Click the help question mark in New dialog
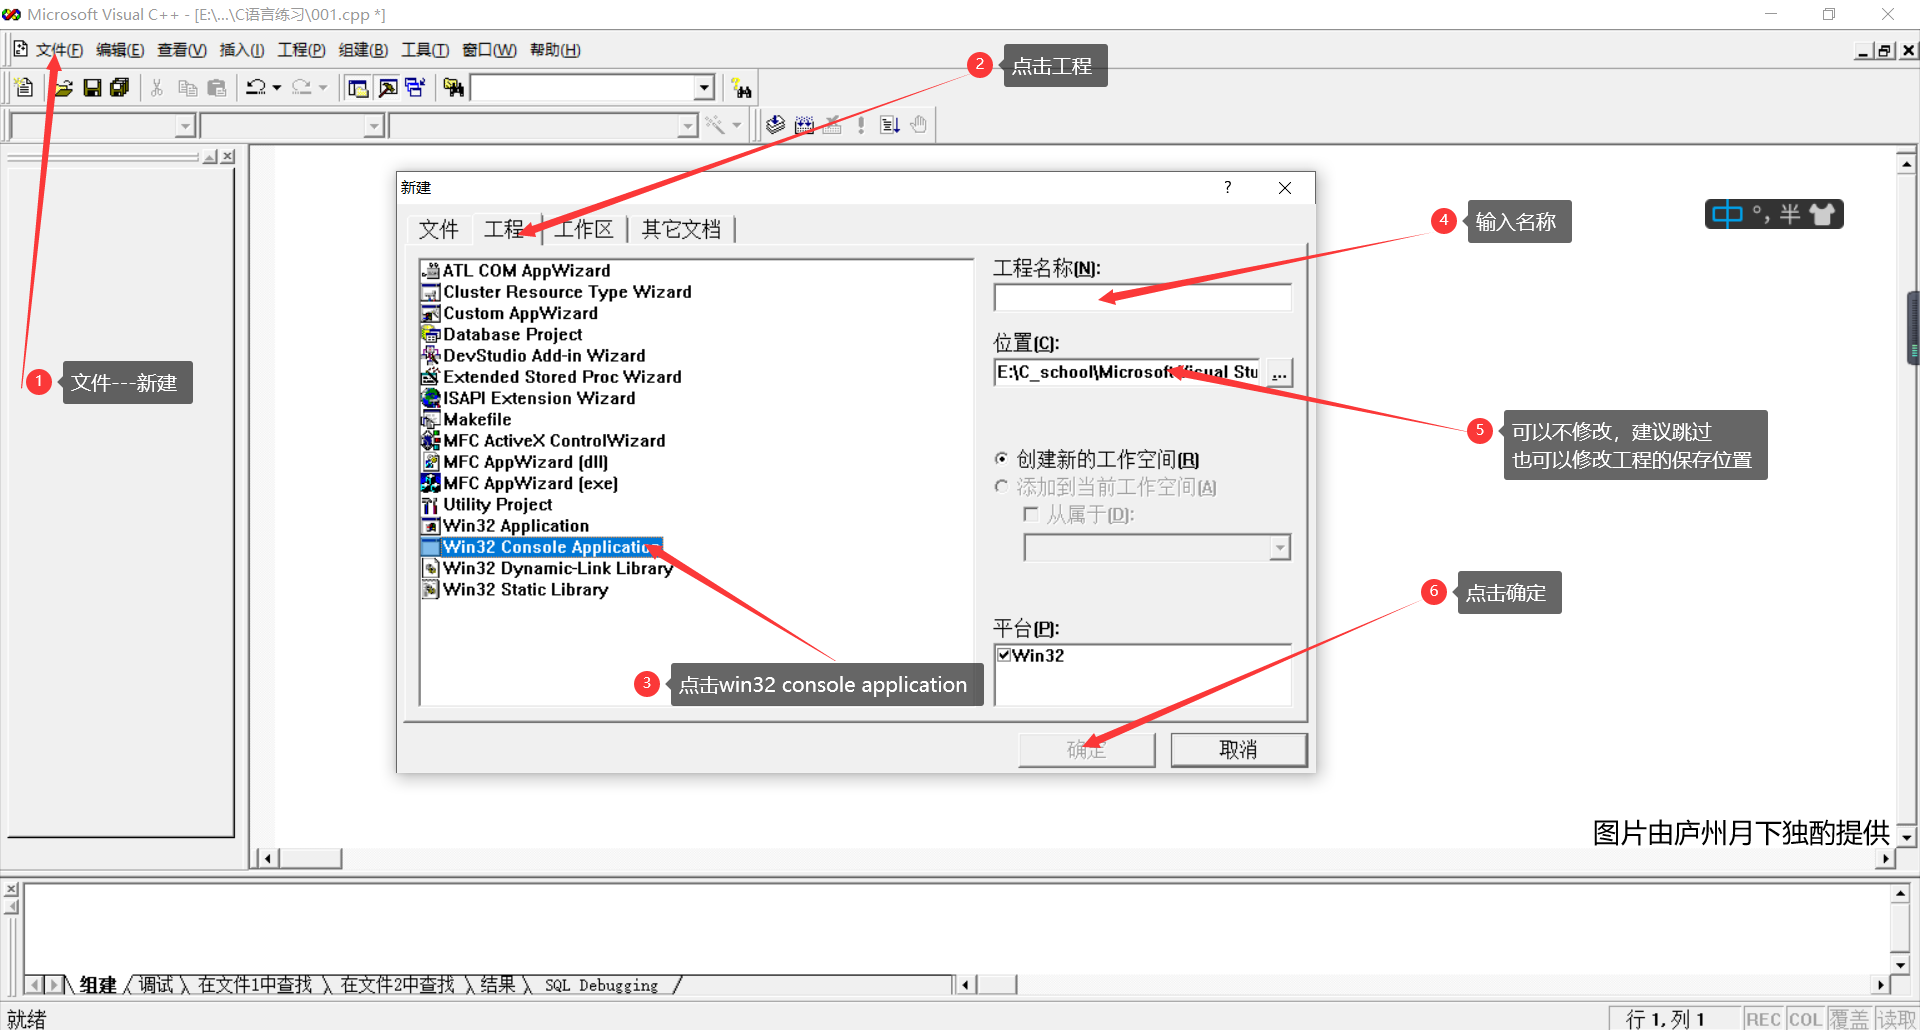The width and height of the screenshot is (1920, 1030). [x=1227, y=187]
